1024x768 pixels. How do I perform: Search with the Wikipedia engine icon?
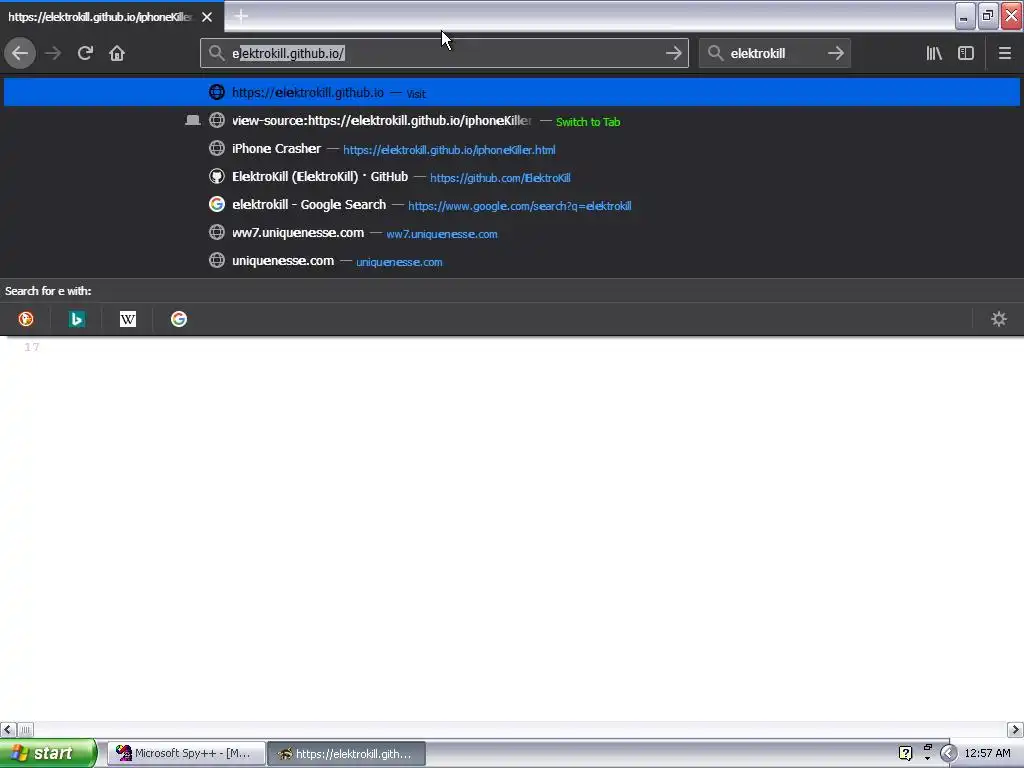(128, 319)
